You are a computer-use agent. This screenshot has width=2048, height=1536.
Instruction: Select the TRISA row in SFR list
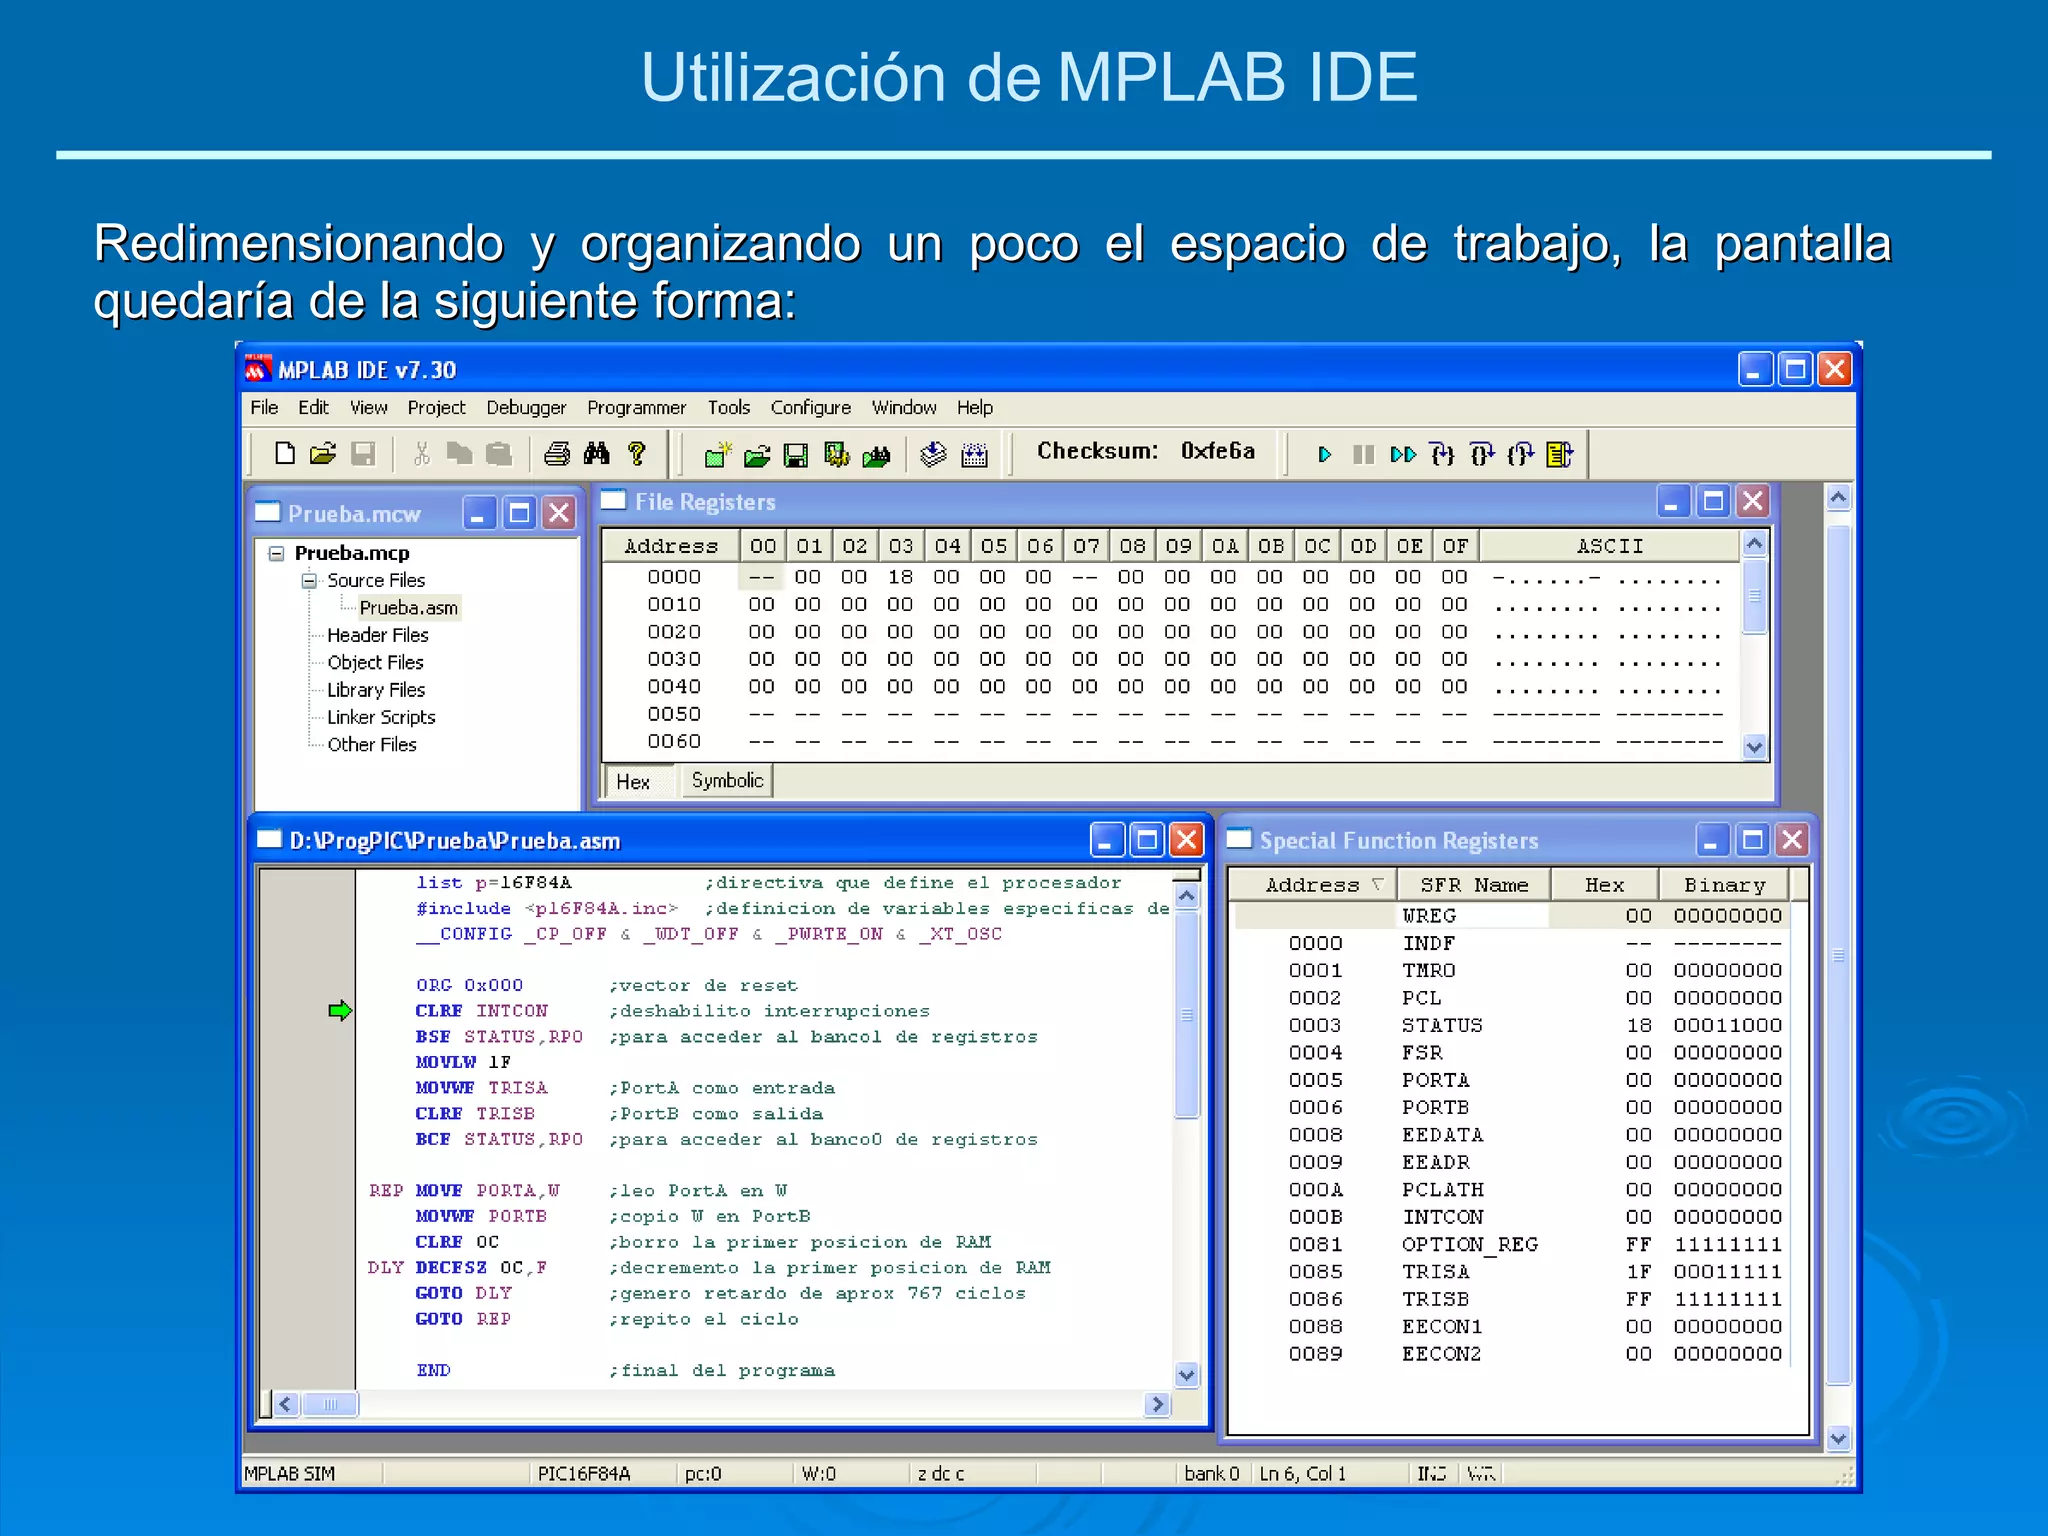1512,1272
